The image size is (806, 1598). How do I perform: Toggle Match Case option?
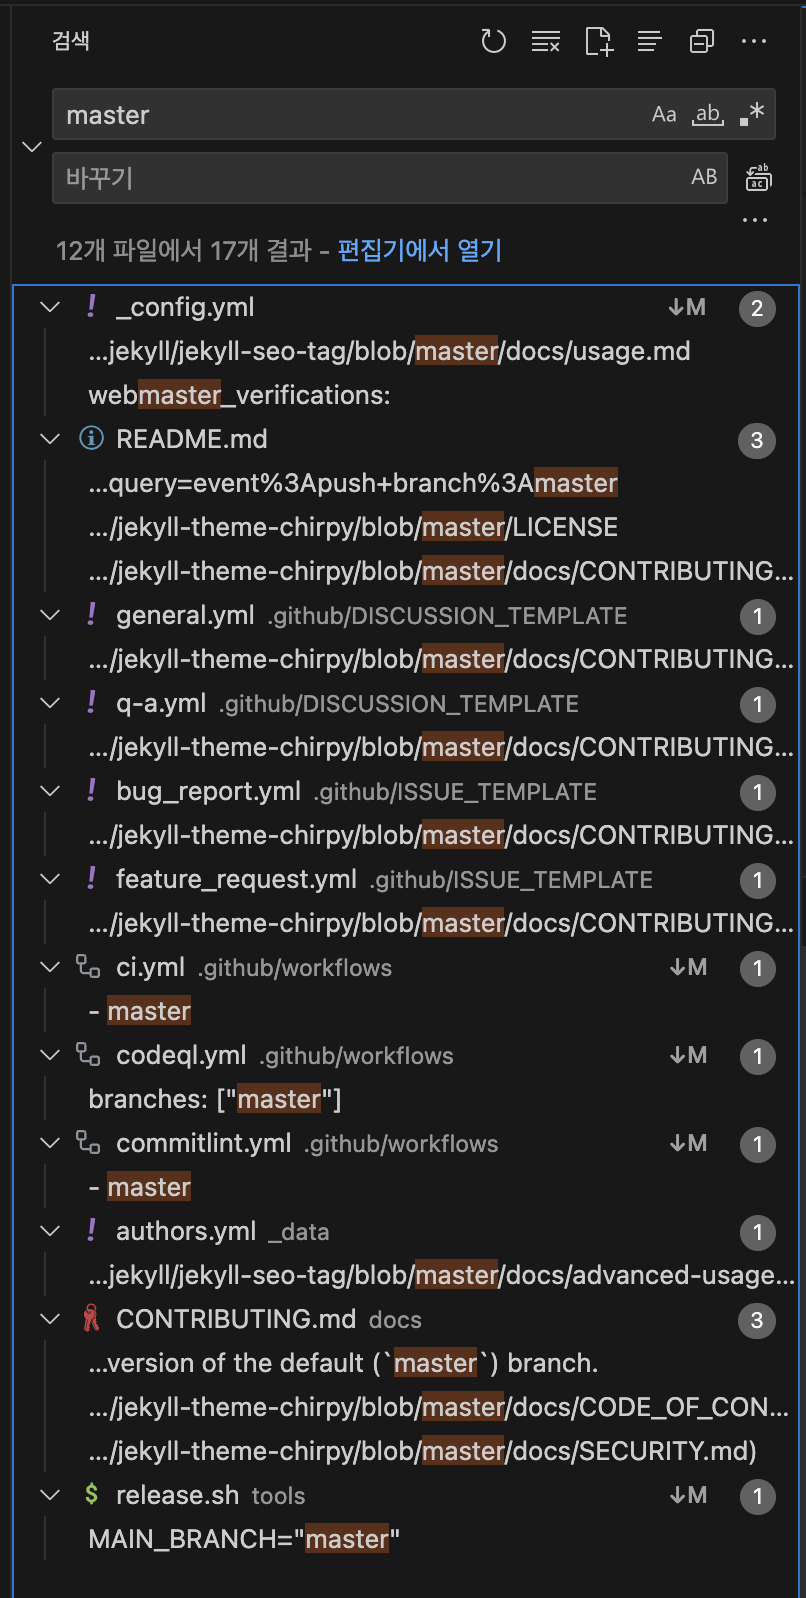pos(664,115)
